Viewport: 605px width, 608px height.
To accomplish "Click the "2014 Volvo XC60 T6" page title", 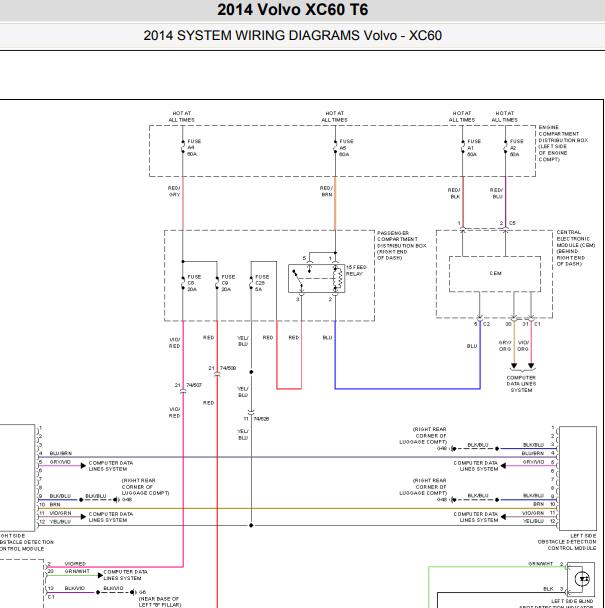I will point(292,10).
